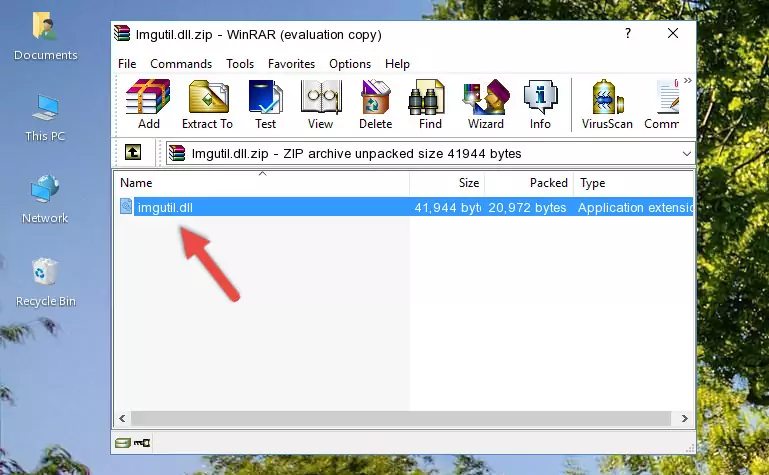Screen dimensions: 769x475
Task: Click the WinRAR title bar icon
Action: point(122,34)
